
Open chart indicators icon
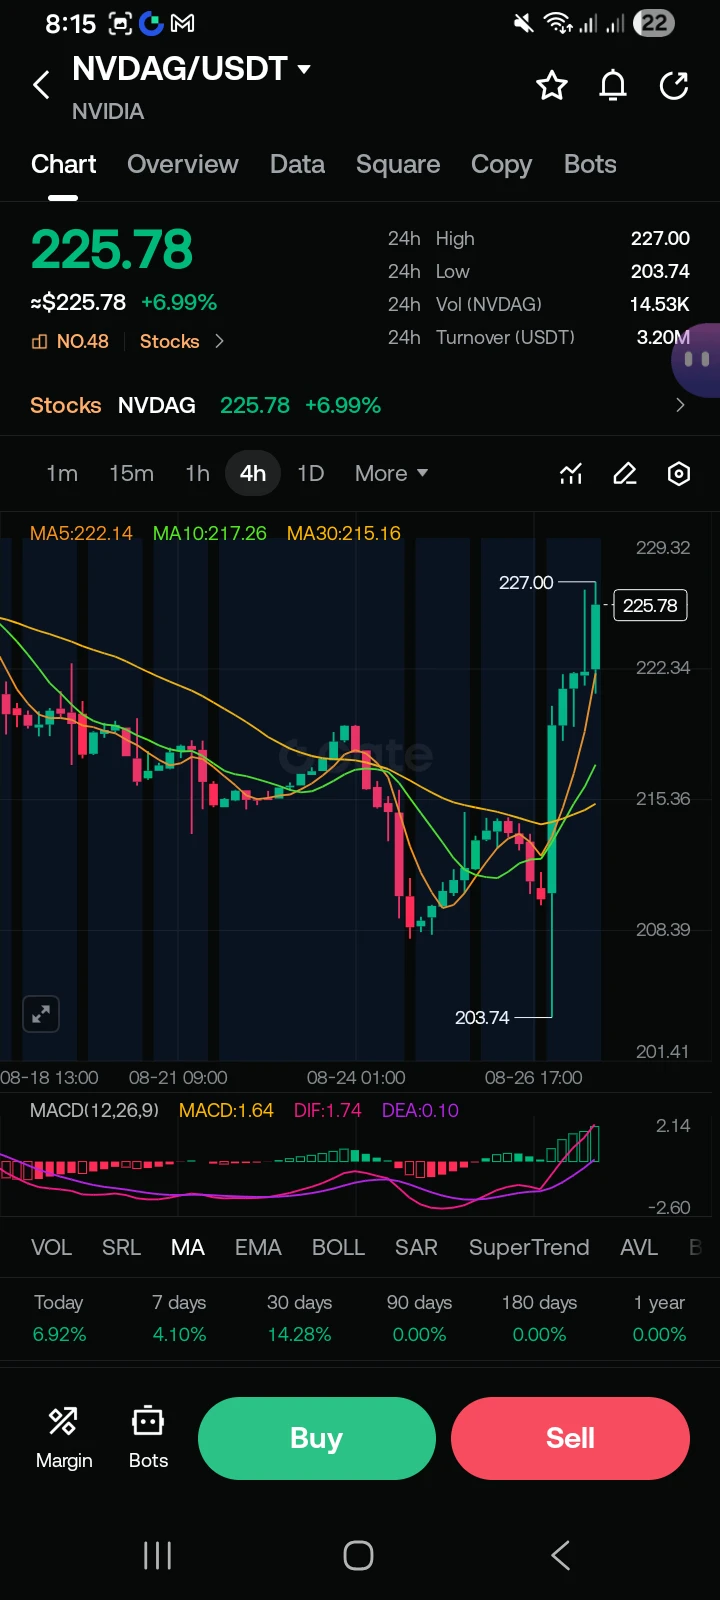coord(571,473)
